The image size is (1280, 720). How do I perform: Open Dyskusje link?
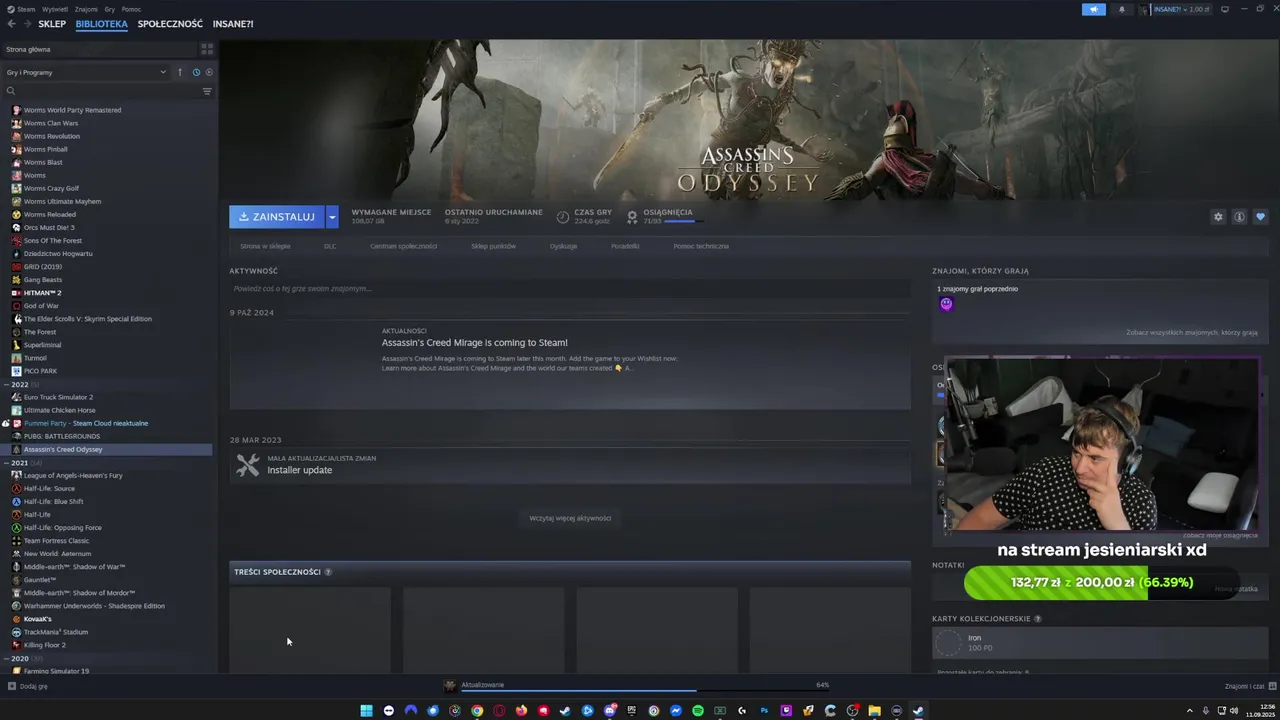(563, 246)
